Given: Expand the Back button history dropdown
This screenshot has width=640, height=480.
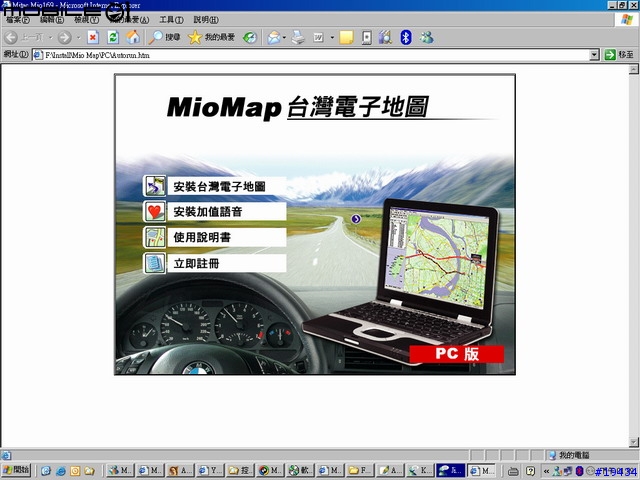Looking at the screenshot, I should pyautogui.click(x=51, y=38).
